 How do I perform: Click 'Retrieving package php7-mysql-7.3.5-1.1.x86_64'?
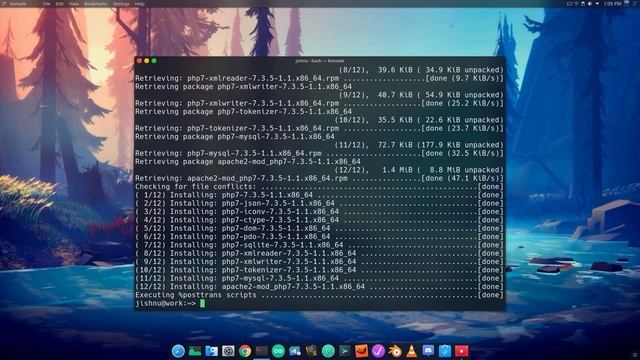coord(235,136)
